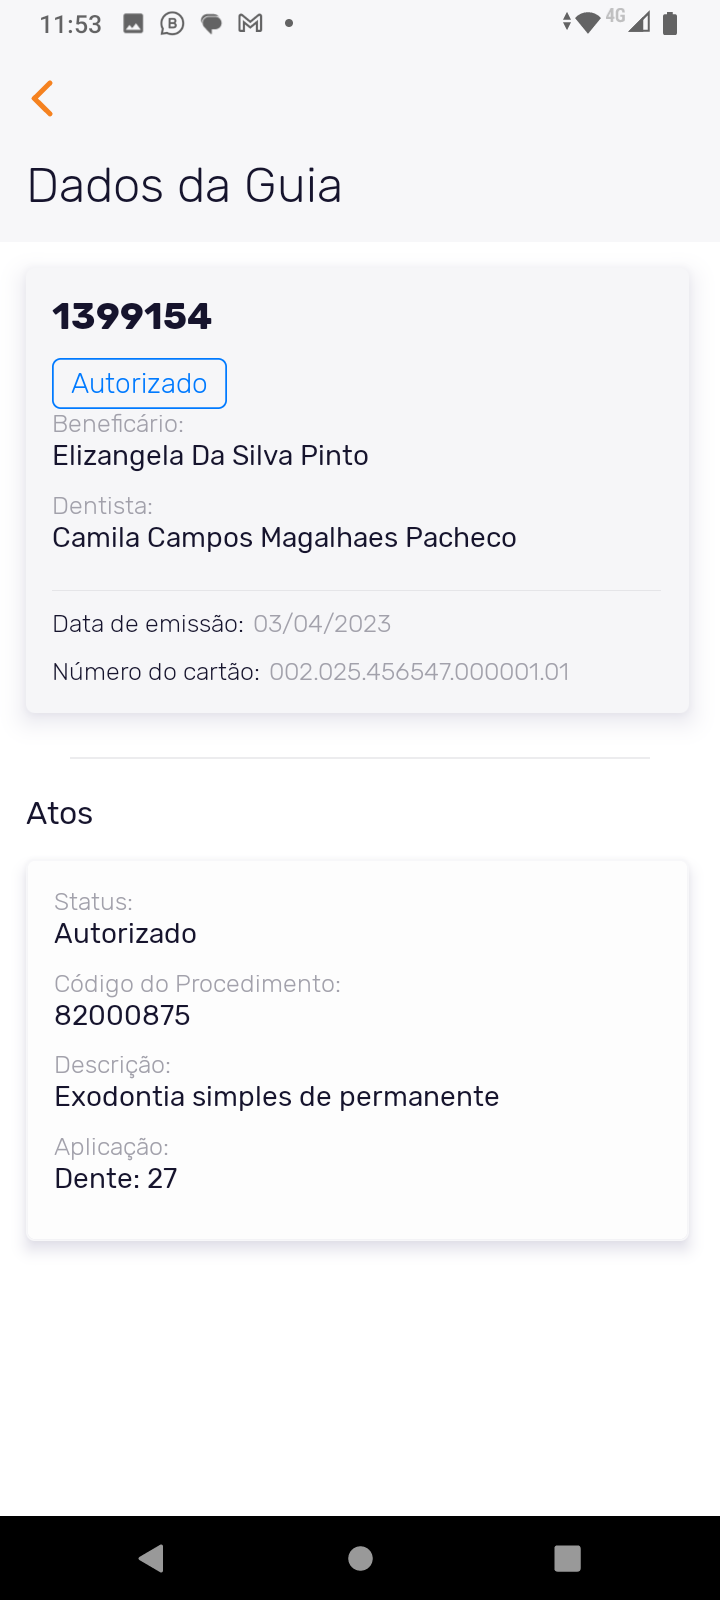The width and height of the screenshot is (720, 1600).
Task: Tap the emission date 03/04/2023
Action: click(x=322, y=624)
